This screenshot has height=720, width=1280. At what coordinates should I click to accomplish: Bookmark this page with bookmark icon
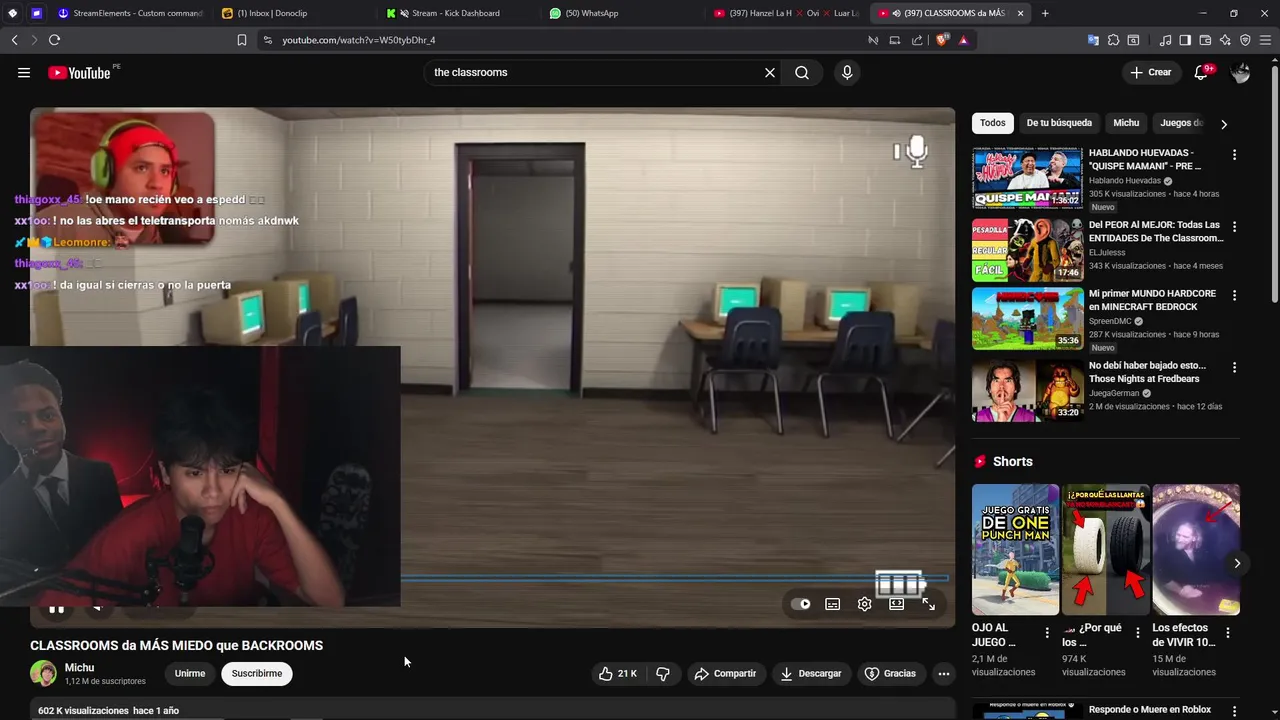coord(242,40)
